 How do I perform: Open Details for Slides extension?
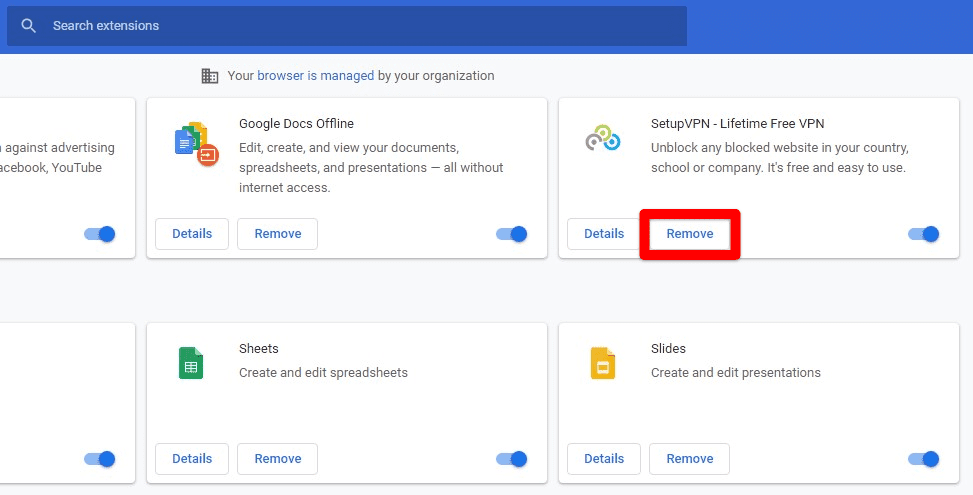click(x=604, y=459)
